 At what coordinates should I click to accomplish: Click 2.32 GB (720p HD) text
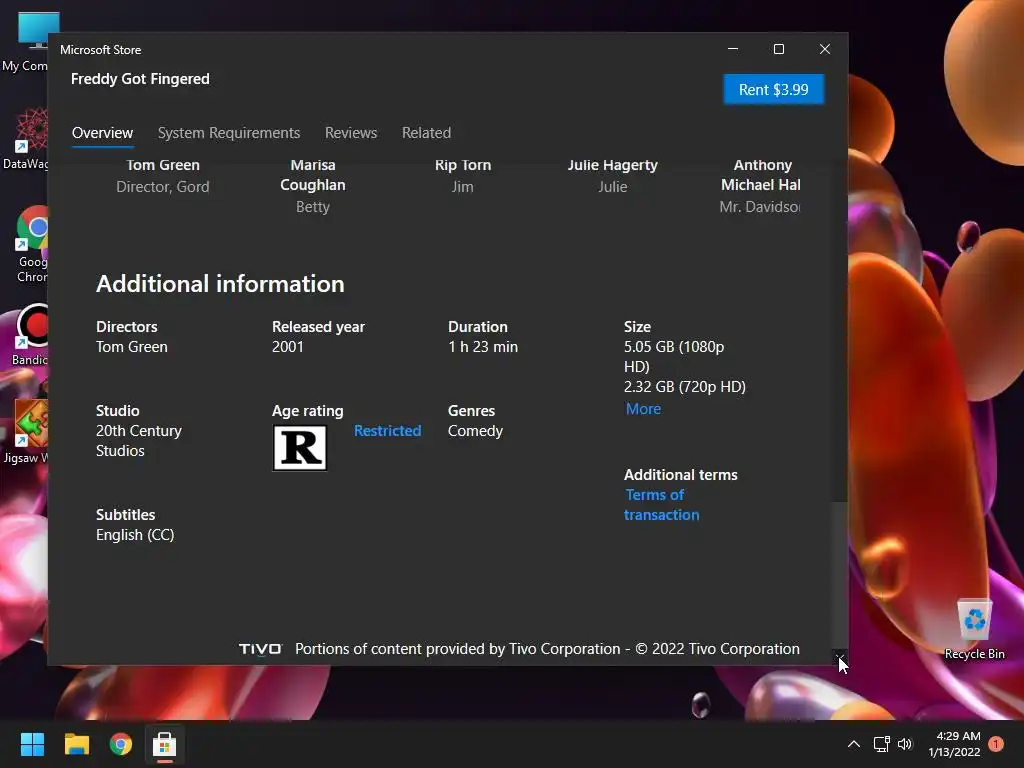click(x=684, y=387)
